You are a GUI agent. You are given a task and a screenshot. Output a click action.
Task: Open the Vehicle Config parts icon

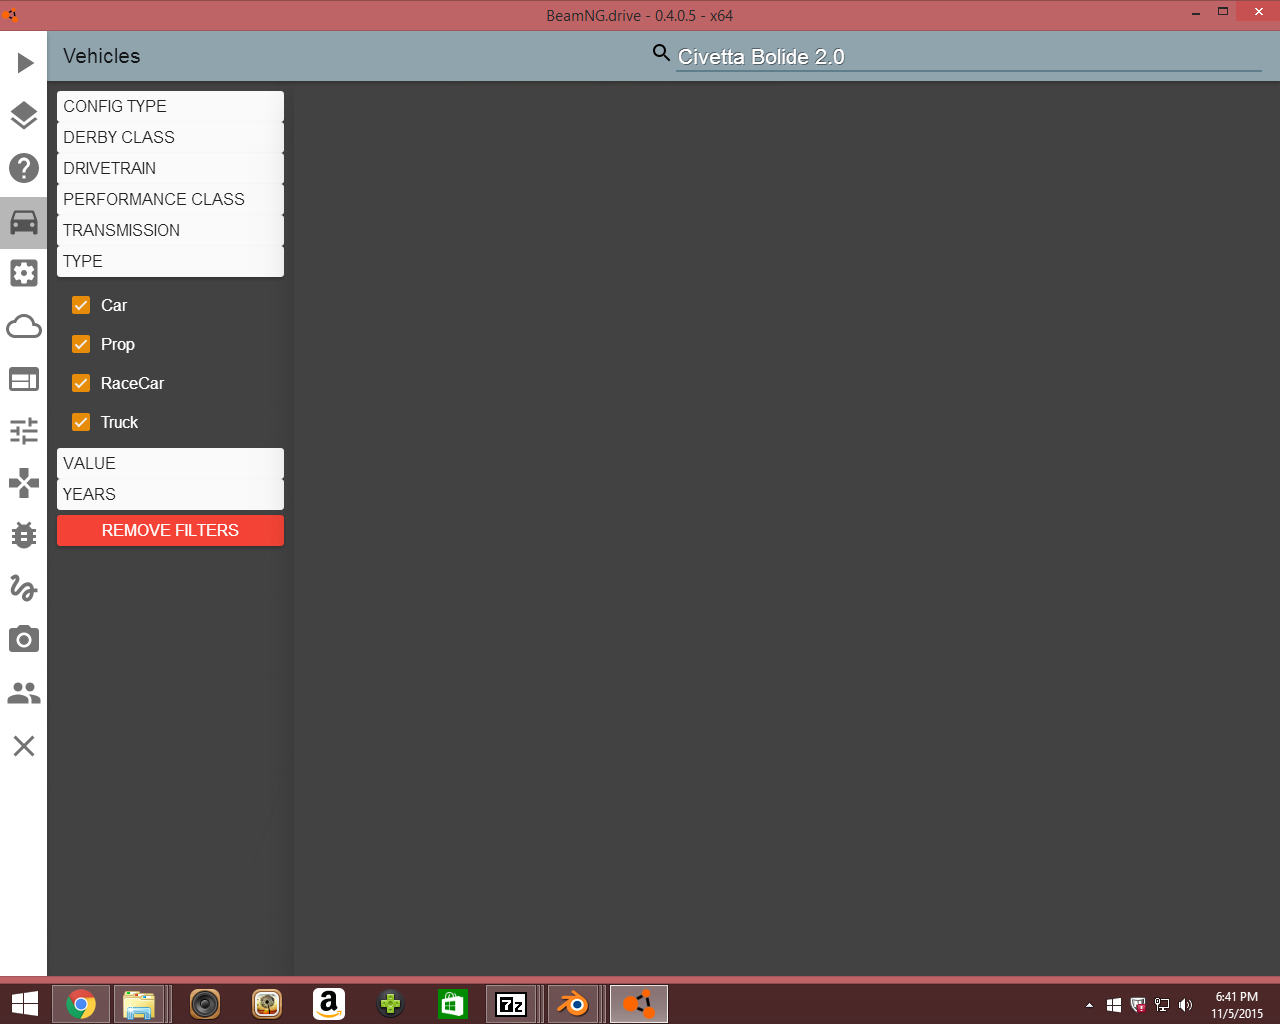[x=24, y=273]
